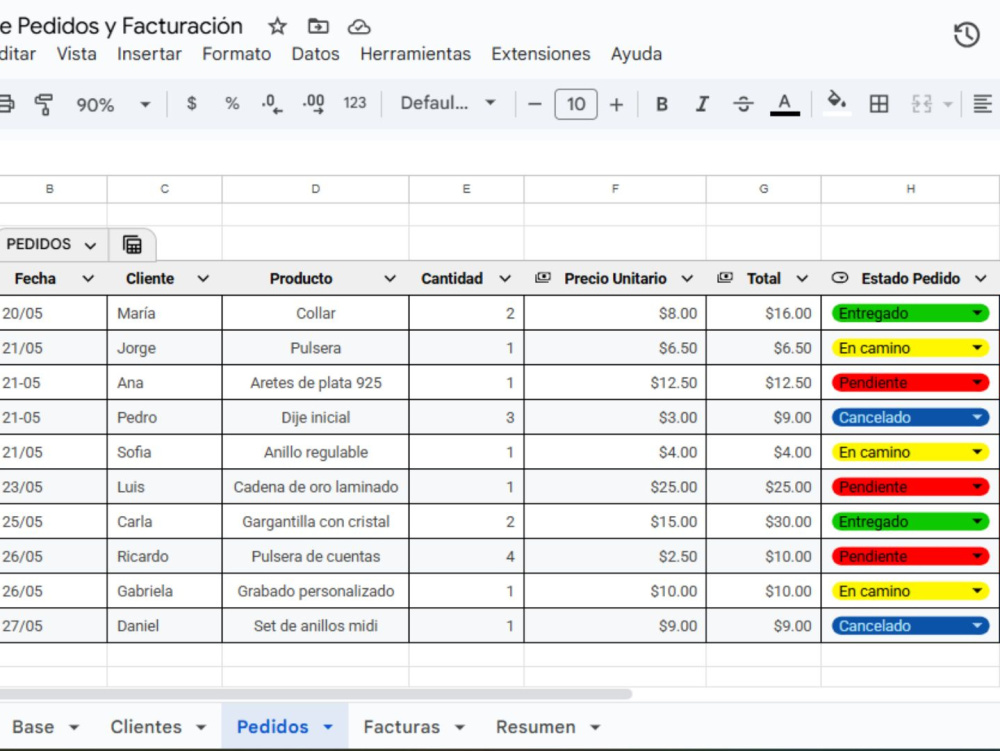Click the move to folder icon
The width and height of the screenshot is (1000, 751).
(318, 26)
